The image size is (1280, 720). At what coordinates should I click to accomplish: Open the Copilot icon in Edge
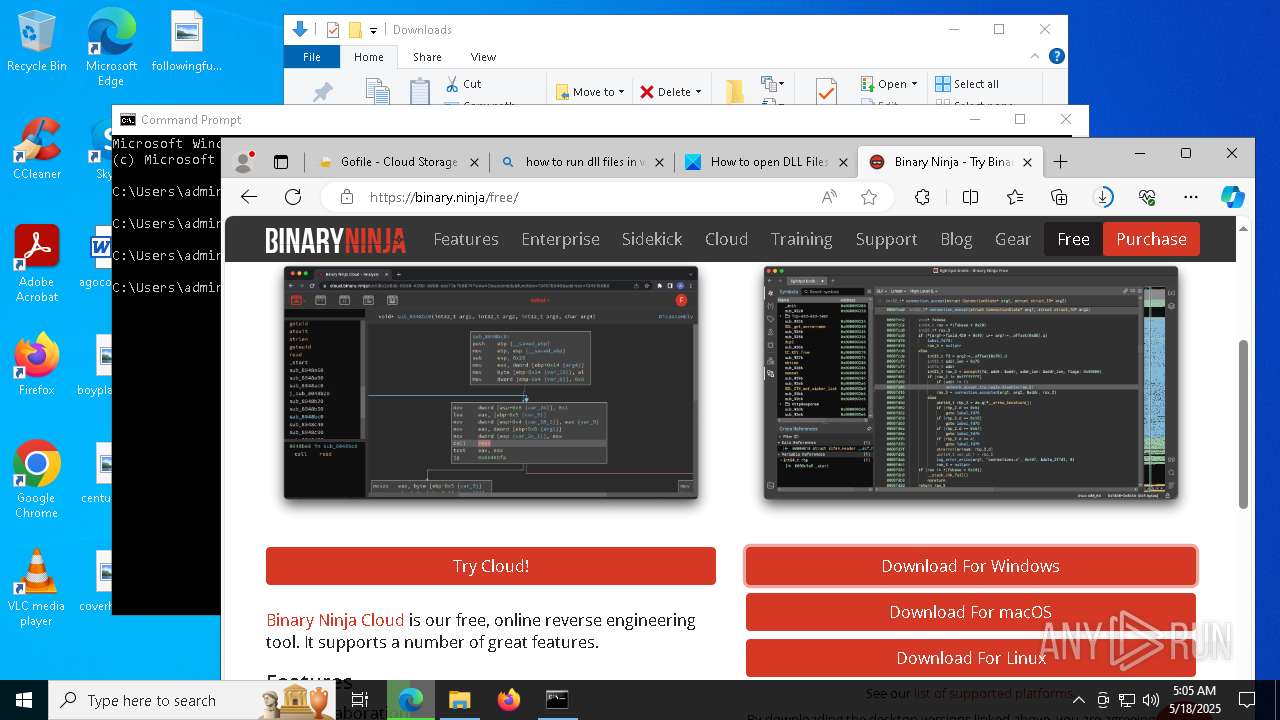click(x=1233, y=197)
